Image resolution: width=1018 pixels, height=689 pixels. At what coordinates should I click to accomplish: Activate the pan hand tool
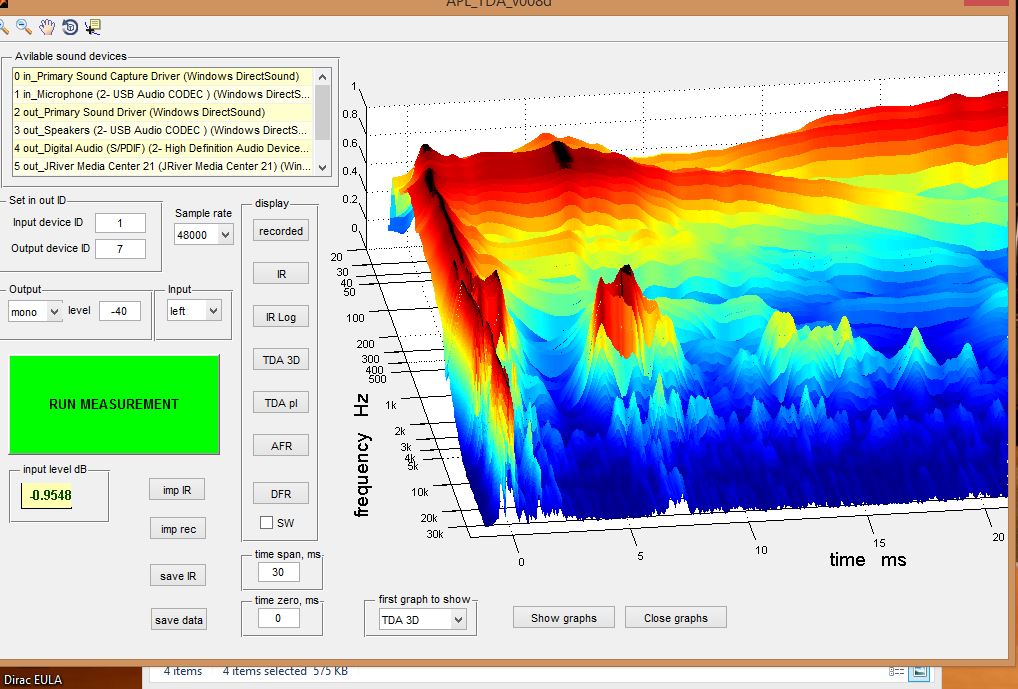point(47,27)
